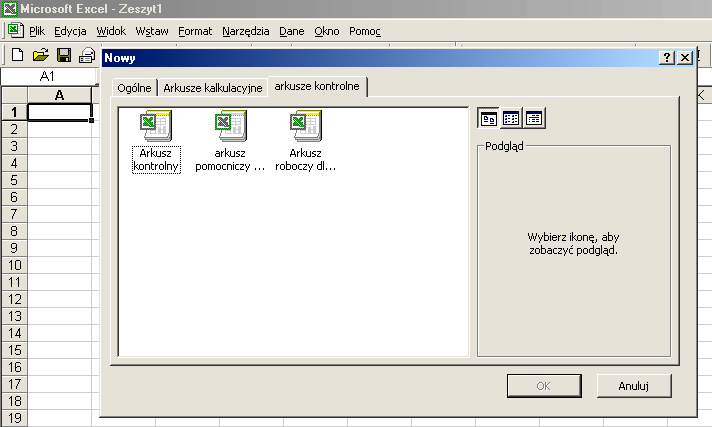
Task: Click the Excel icon in title bar
Action: point(9,9)
